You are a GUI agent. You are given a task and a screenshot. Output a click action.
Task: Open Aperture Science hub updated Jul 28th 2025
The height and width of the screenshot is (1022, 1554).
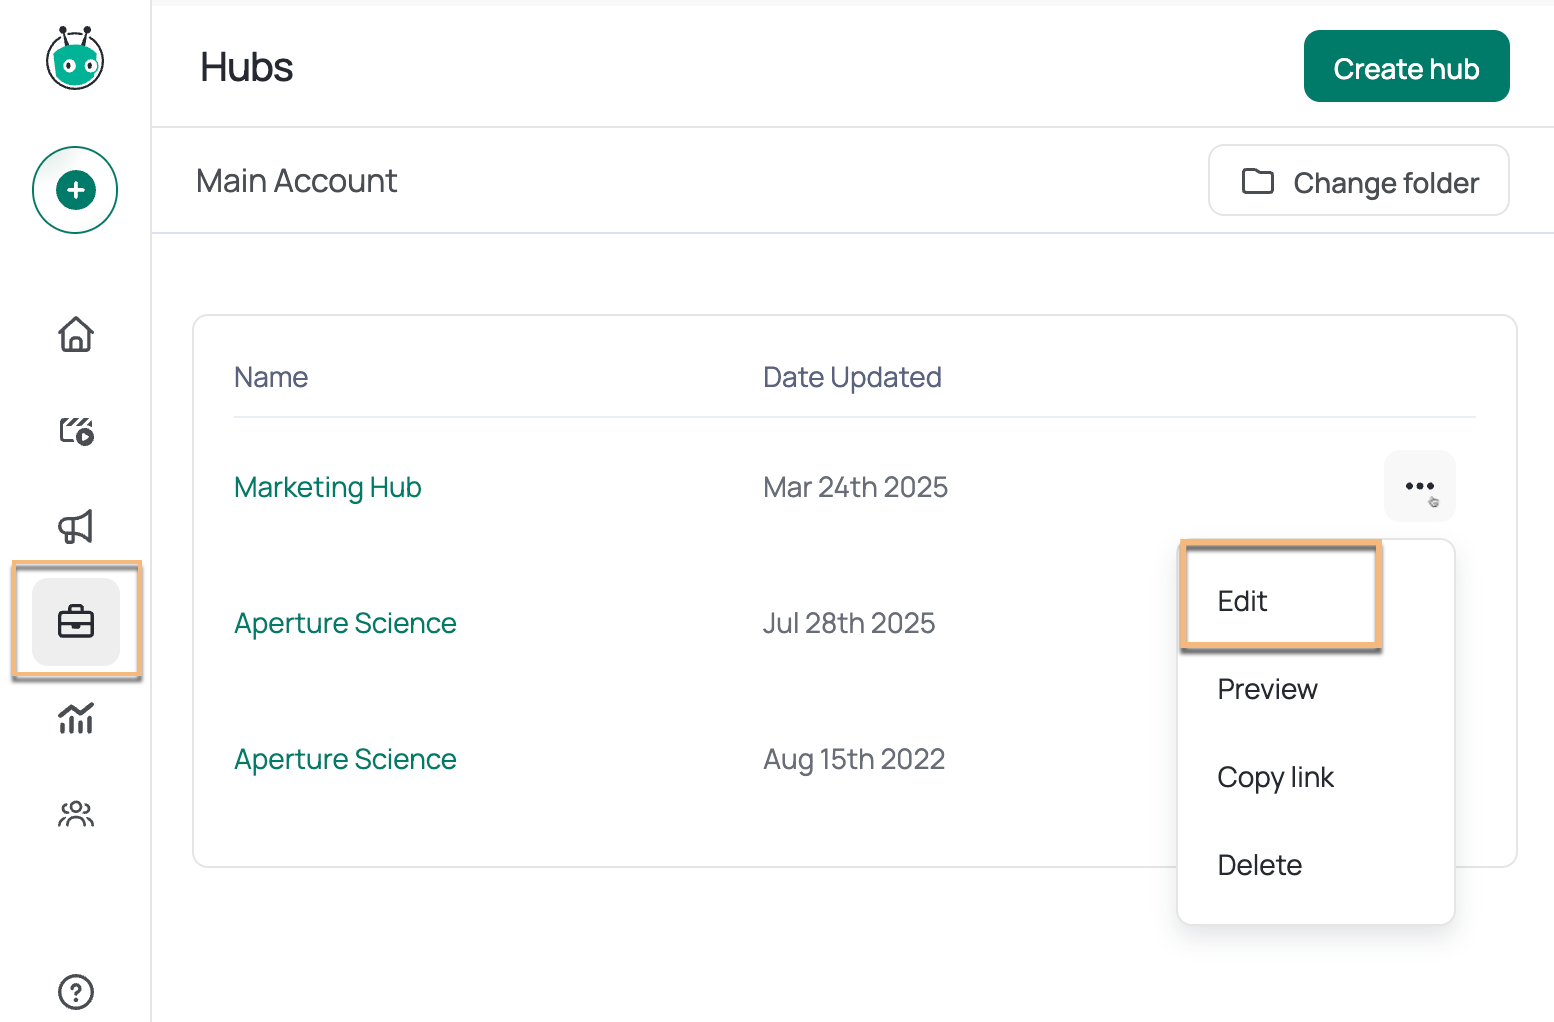[x=345, y=623]
